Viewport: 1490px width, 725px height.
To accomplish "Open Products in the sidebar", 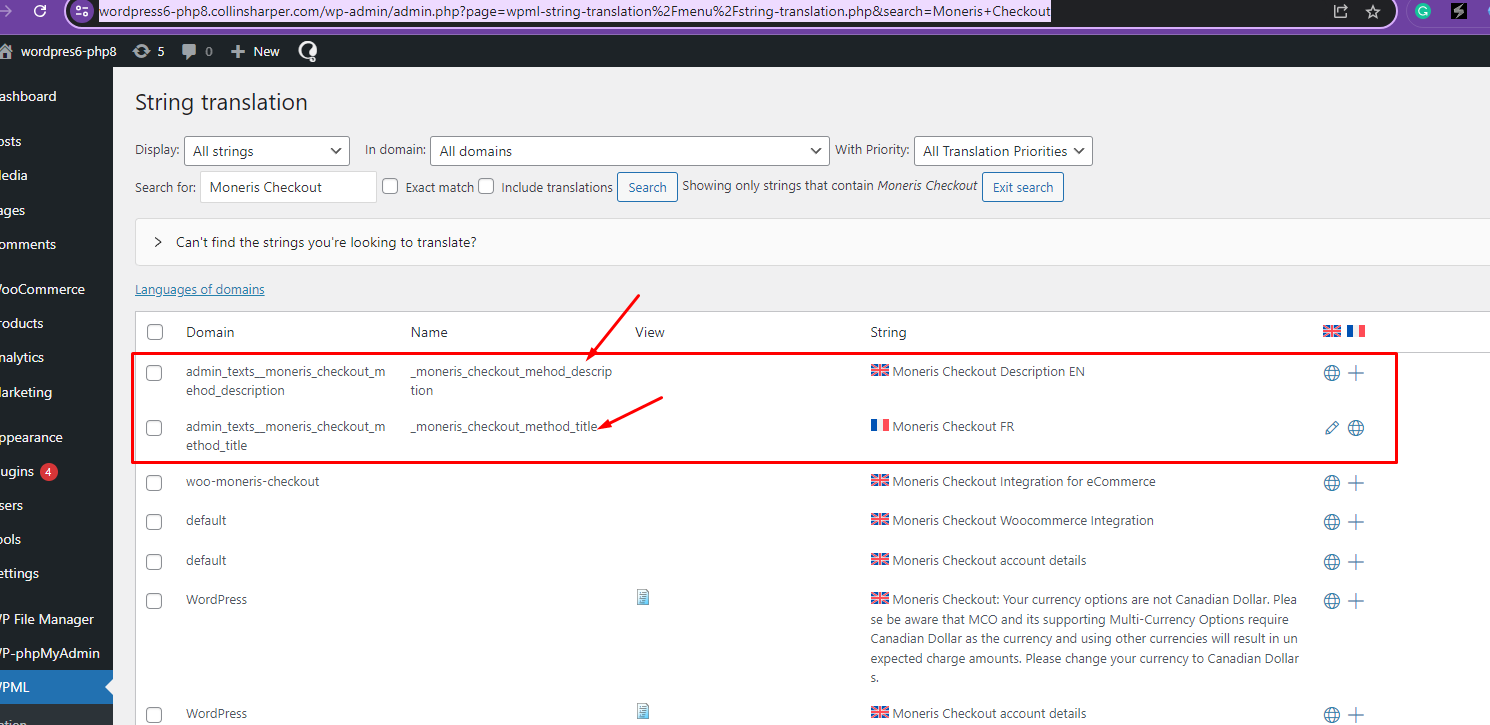I will [x=22, y=323].
